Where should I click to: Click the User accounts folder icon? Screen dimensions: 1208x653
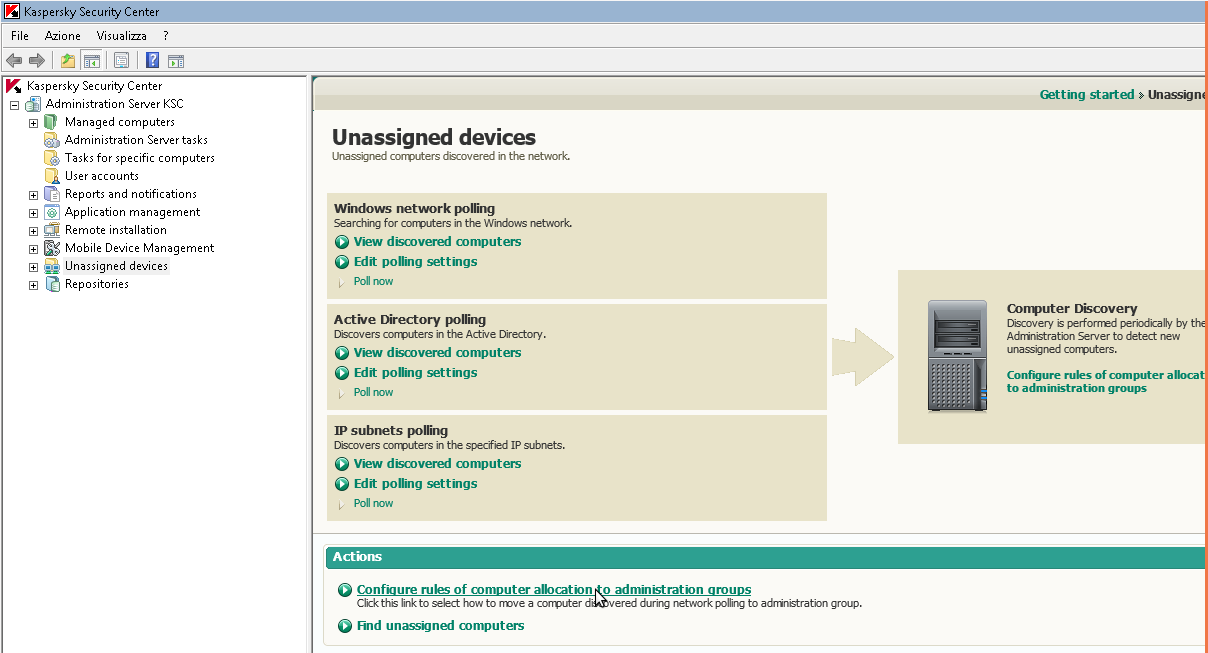(x=51, y=176)
